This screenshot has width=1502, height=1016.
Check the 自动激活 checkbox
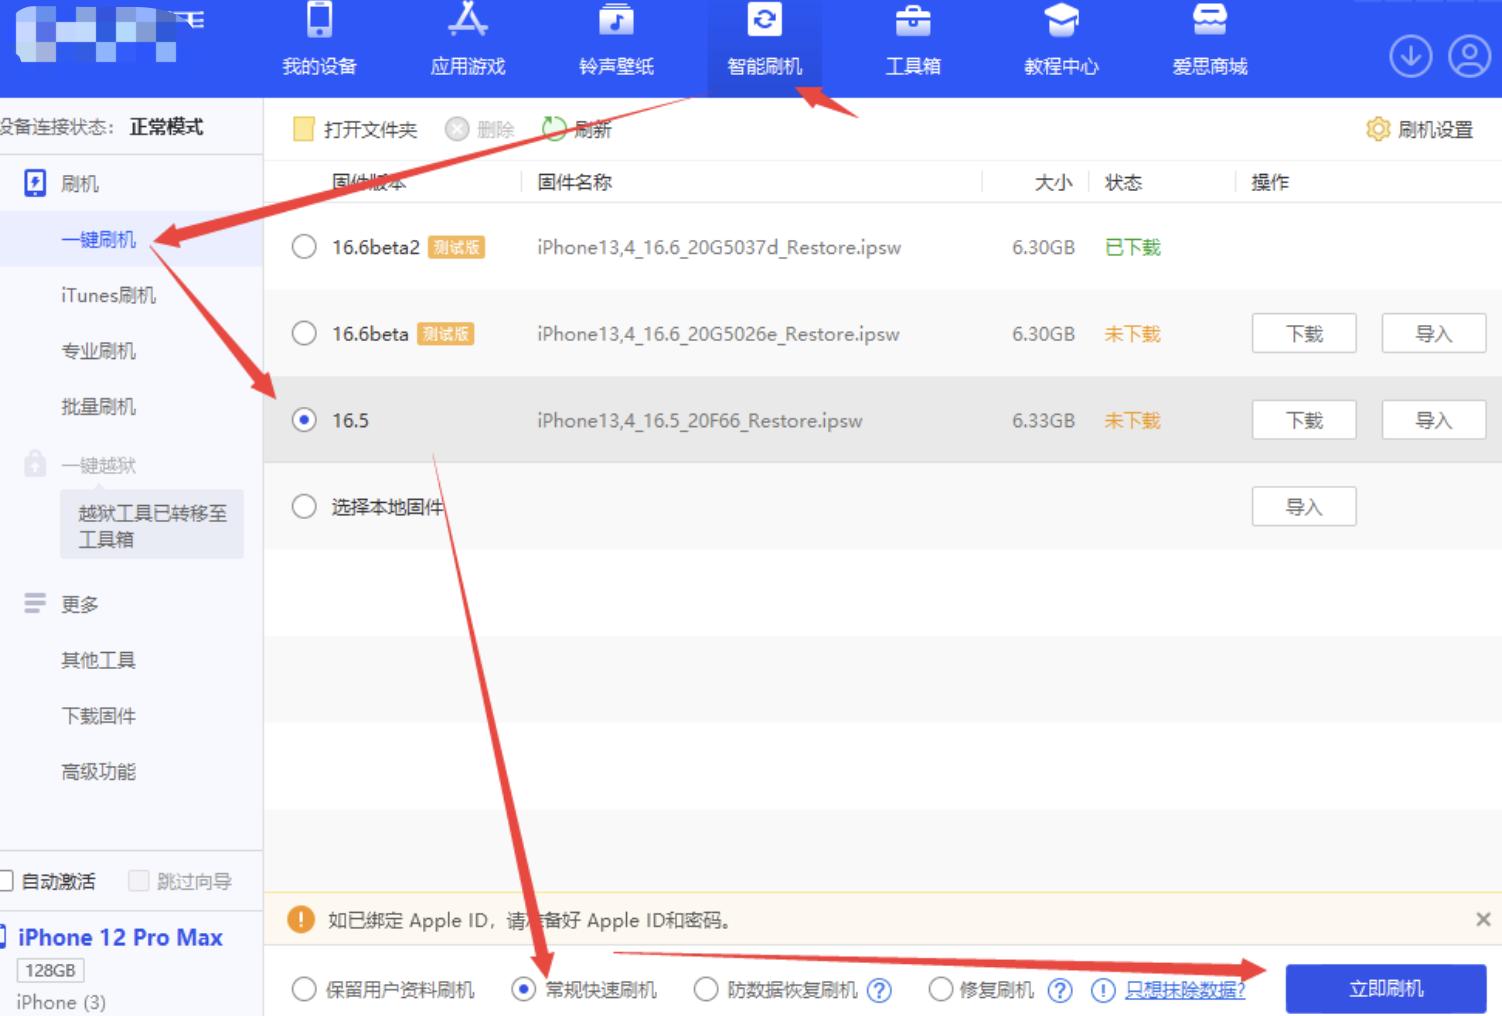click(10, 881)
